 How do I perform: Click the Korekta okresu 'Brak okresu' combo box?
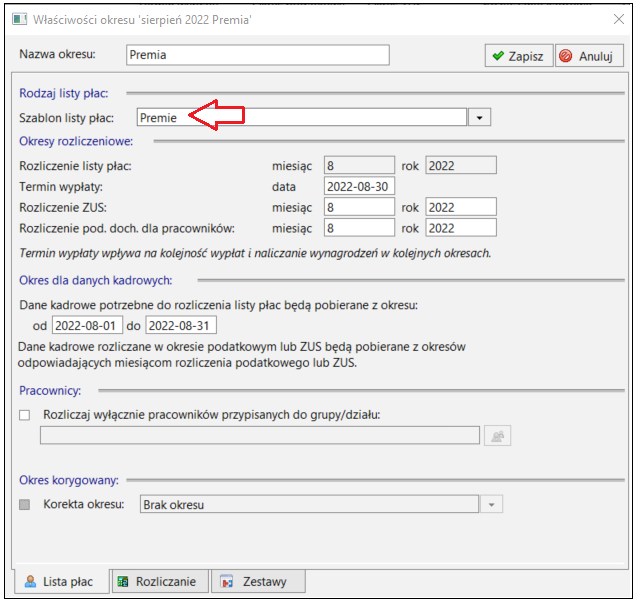point(309,504)
